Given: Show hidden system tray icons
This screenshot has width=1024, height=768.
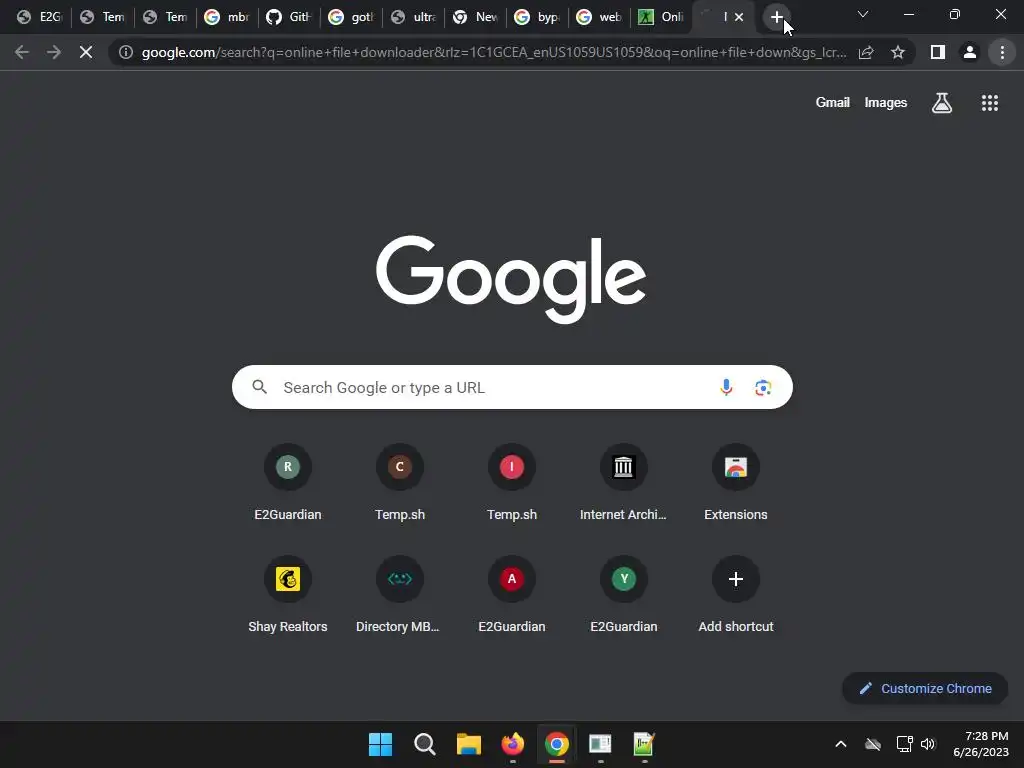Looking at the screenshot, I should (x=840, y=744).
